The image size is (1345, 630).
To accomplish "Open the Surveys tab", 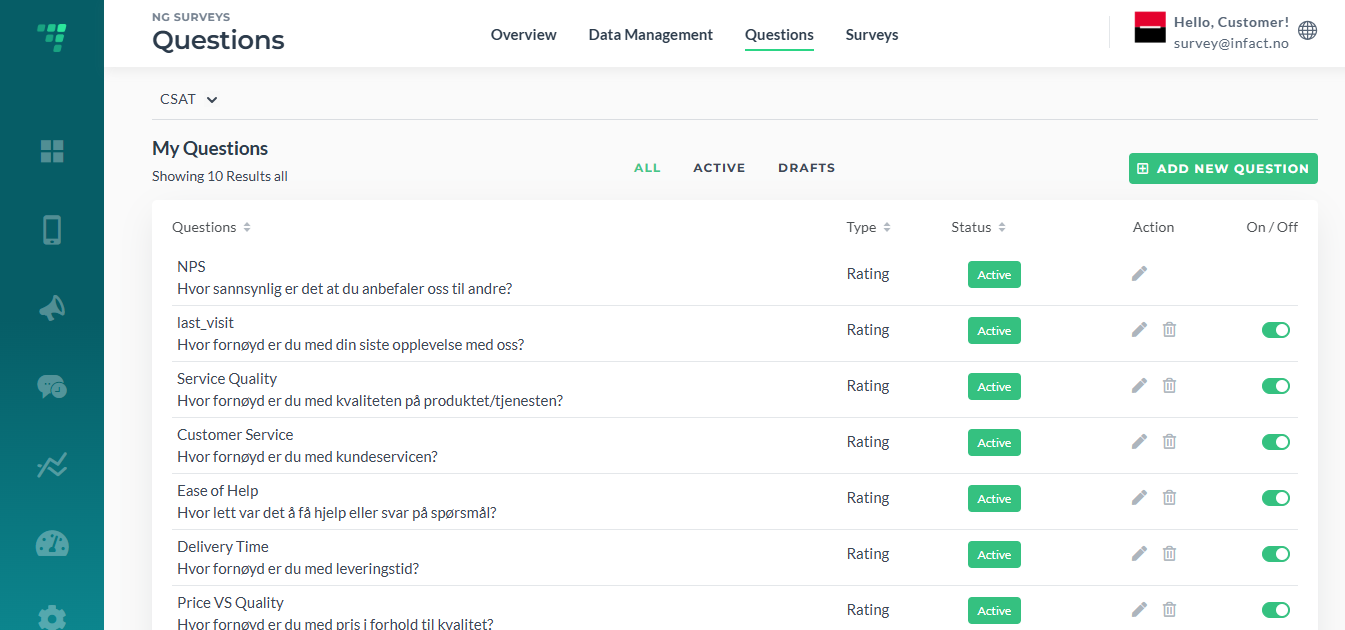I will pos(872,35).
